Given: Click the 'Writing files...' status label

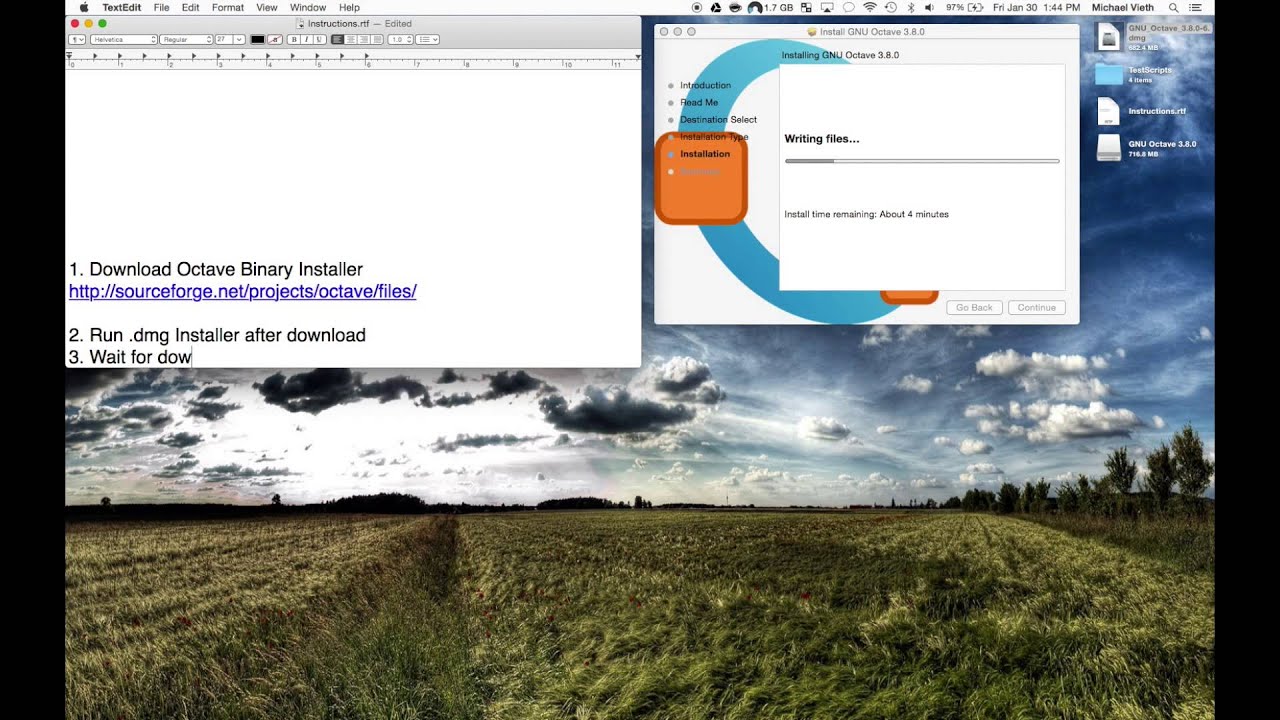Looking at the screenshot, I should click(821, 139).
